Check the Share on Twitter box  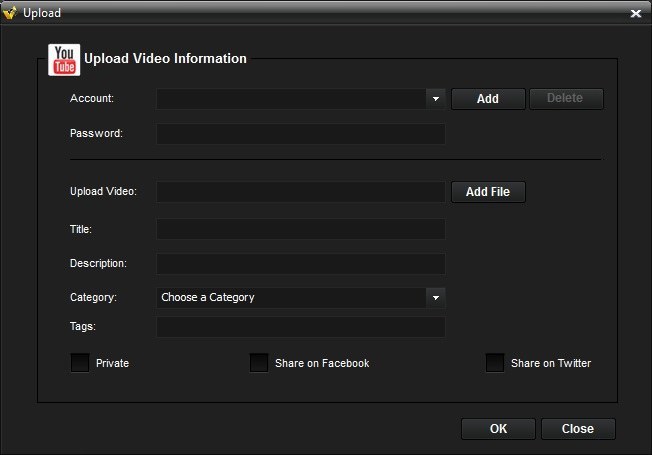[x=495, y=363]
